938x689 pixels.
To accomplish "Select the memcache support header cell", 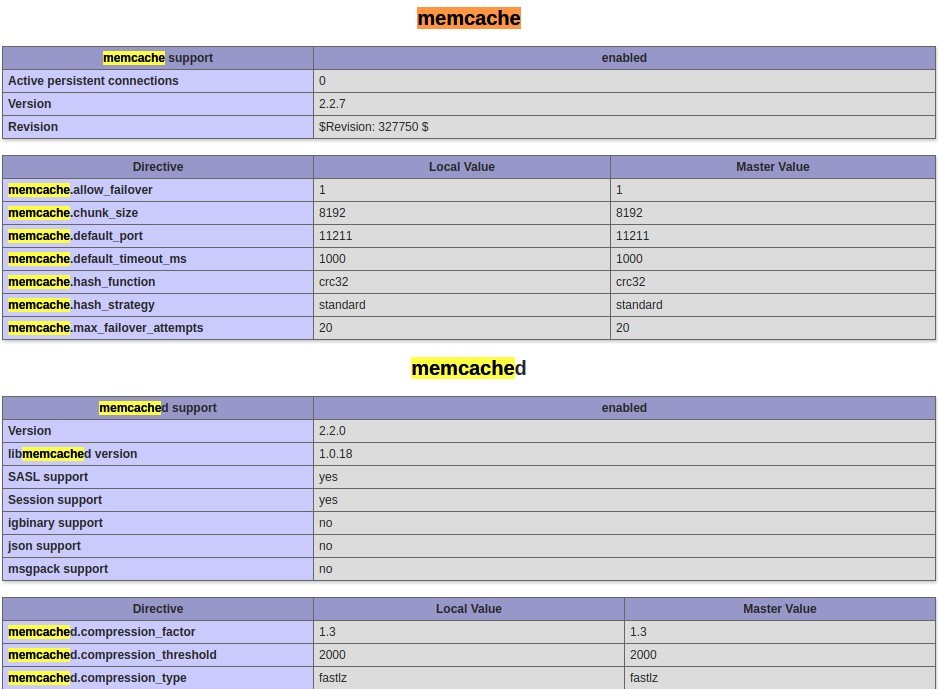I will pyautogui.click(x=158, y=58).
